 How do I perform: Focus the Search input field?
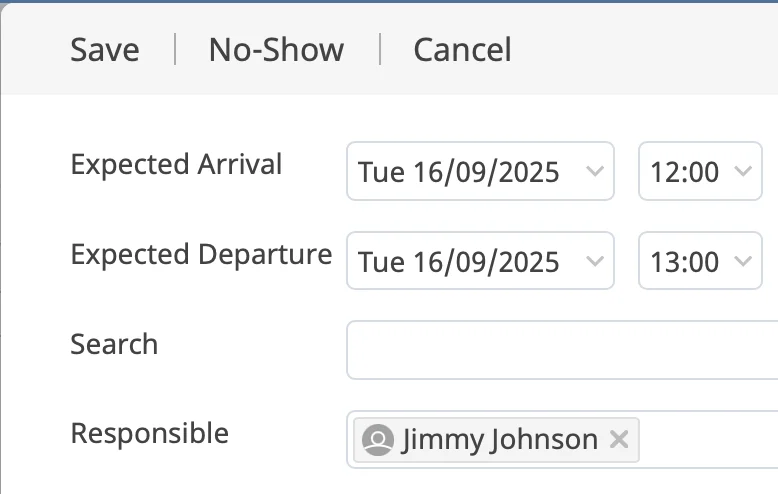[562, 350]
